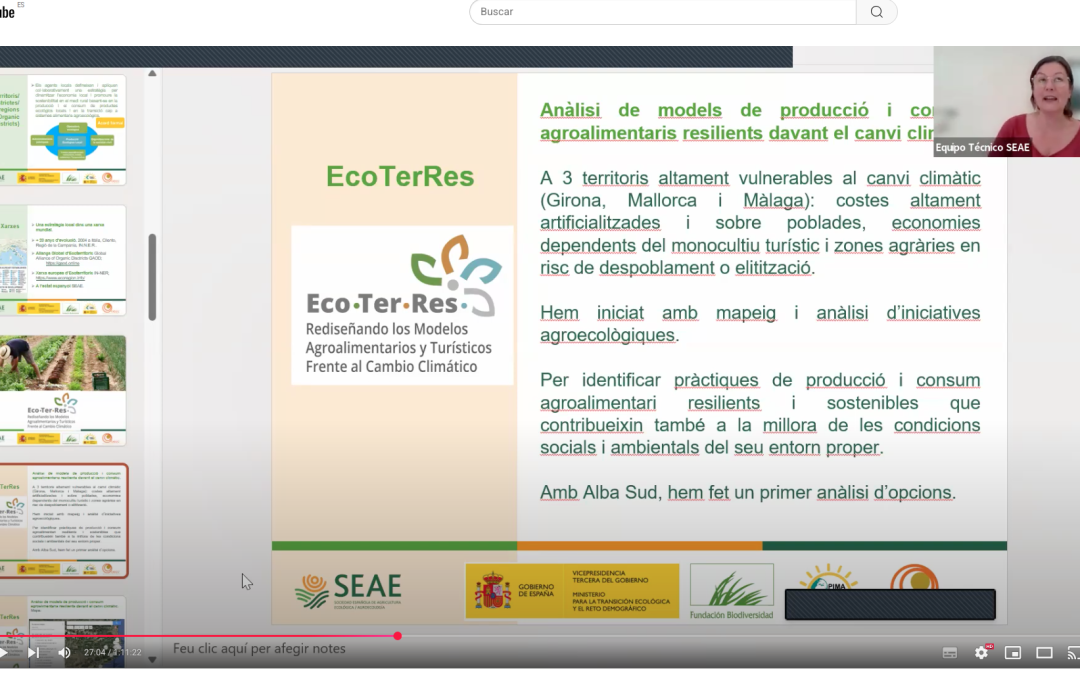Click the Equipo Técnico SEAE webcam overlay
The height and width of the screenshot is (675, 1080).
(1006, 102)
